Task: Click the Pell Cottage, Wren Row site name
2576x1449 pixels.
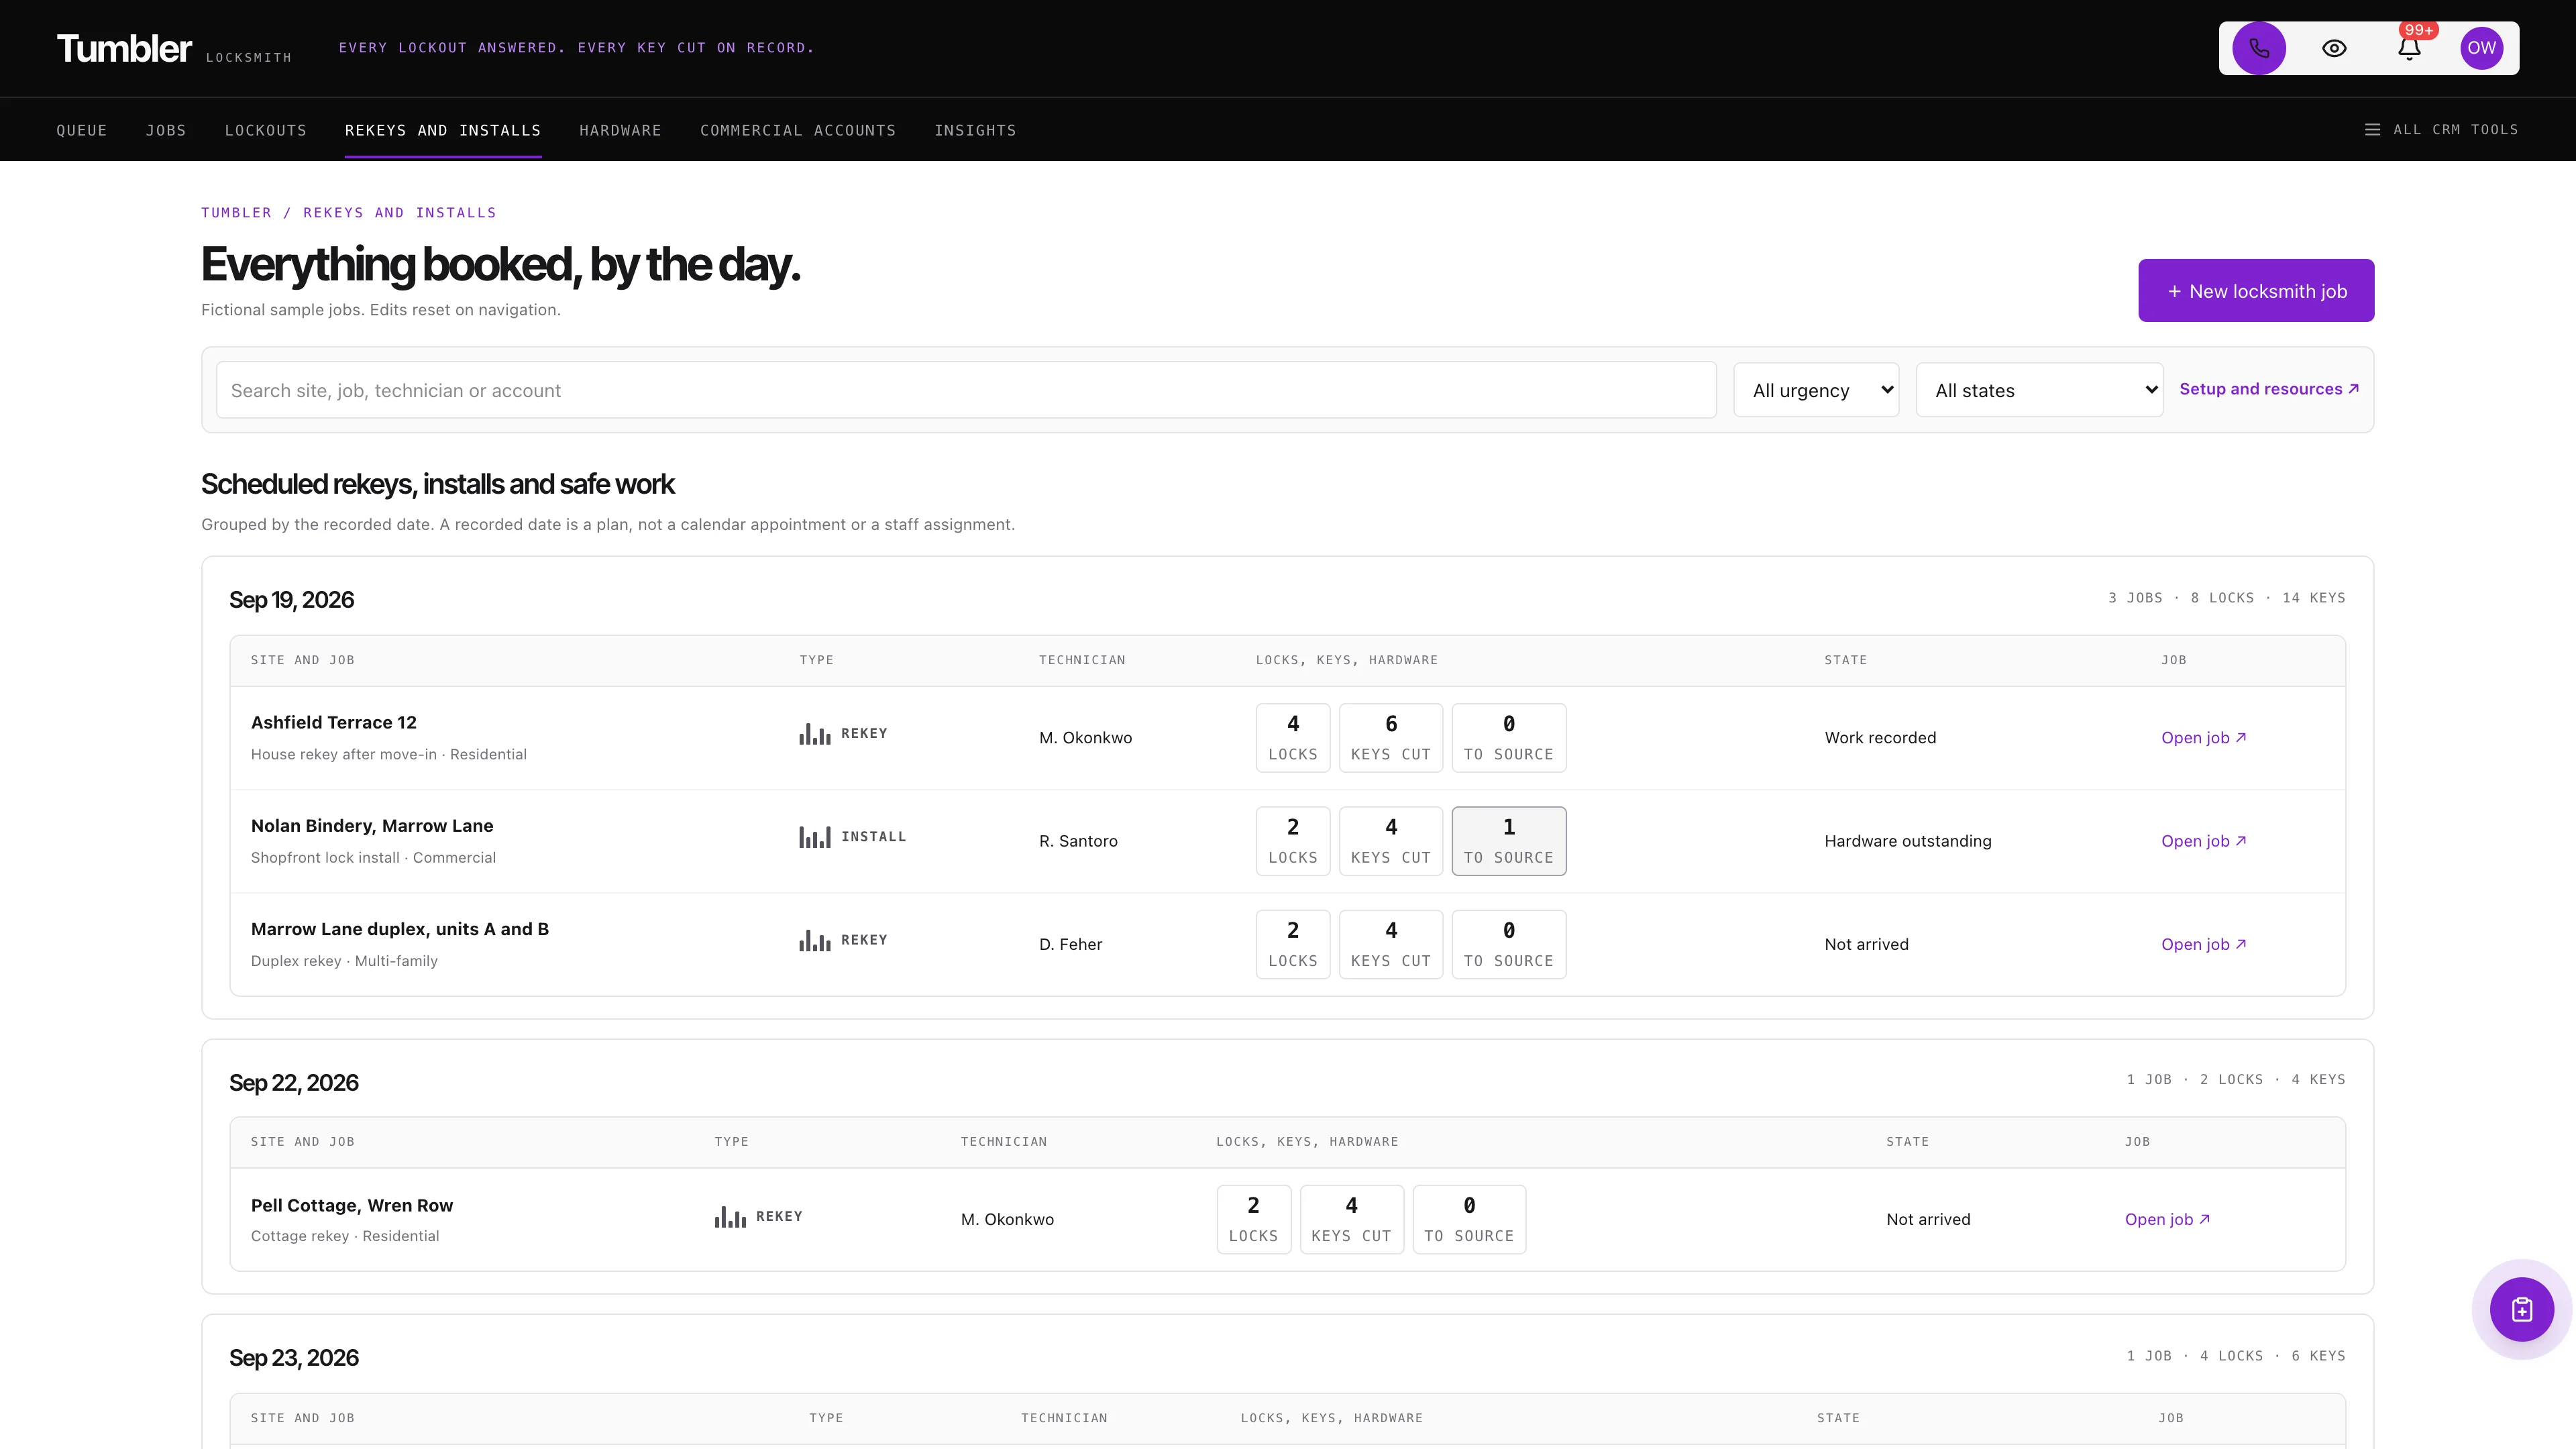Action: [352, 1205]
